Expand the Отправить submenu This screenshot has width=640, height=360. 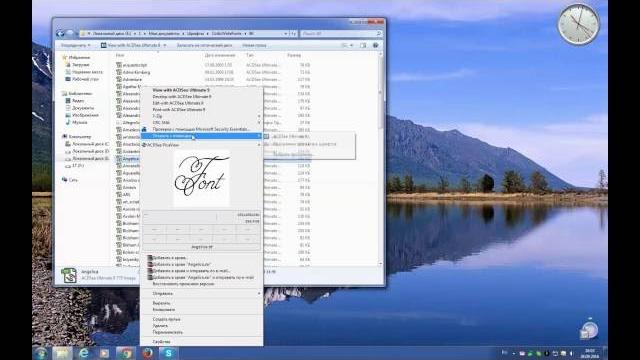point(201,294)
